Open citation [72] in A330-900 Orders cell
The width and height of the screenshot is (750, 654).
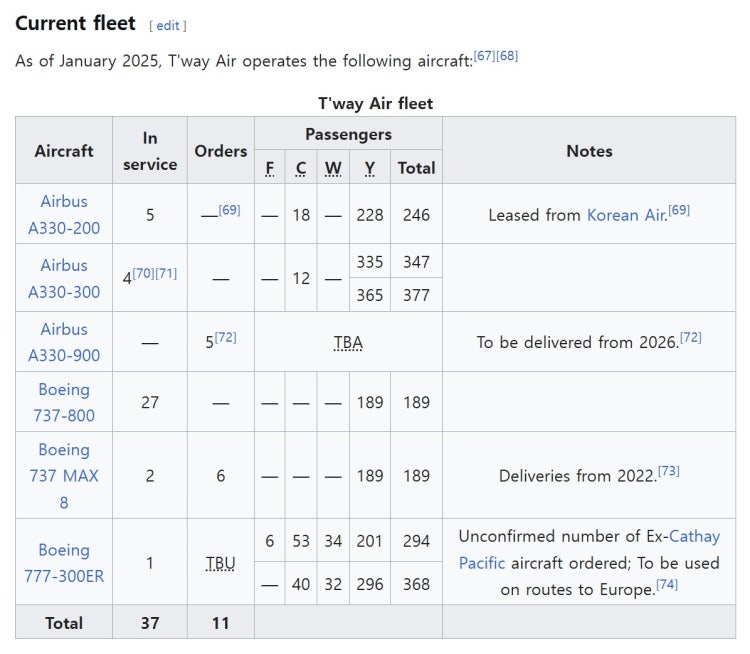[x=225, y=337]
